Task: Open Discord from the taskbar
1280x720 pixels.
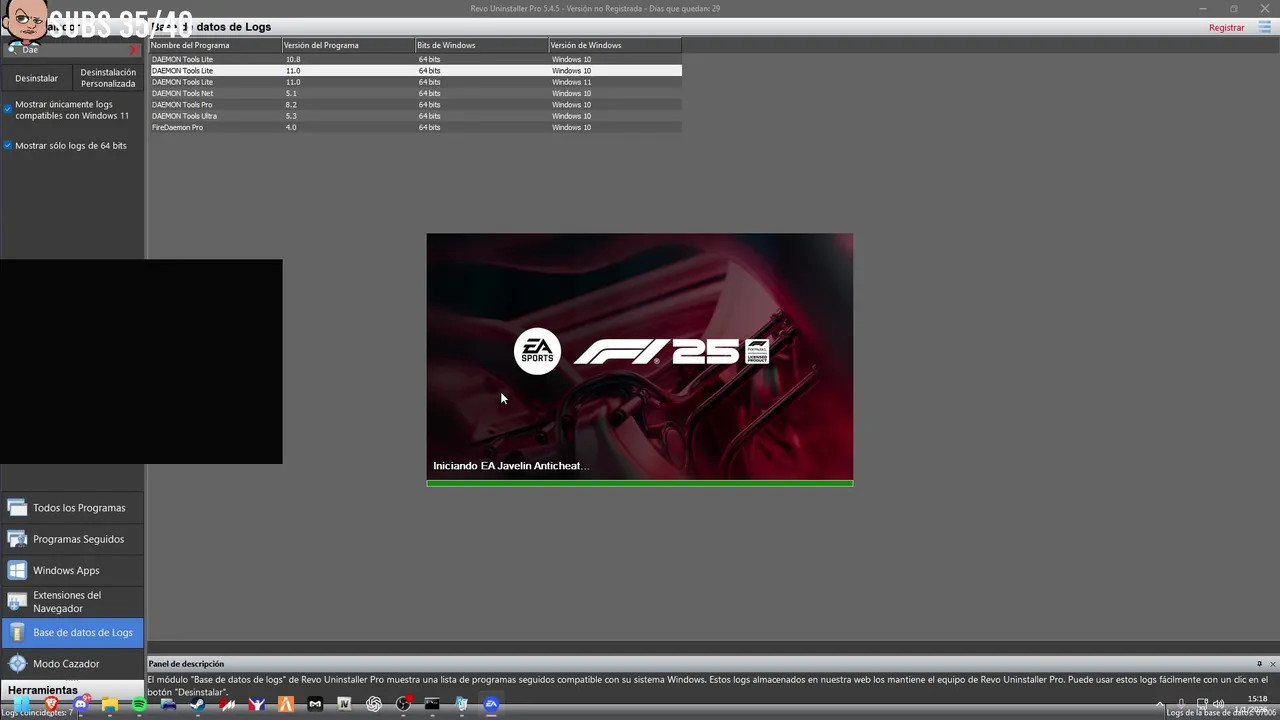Action: (x=81, y=704)
